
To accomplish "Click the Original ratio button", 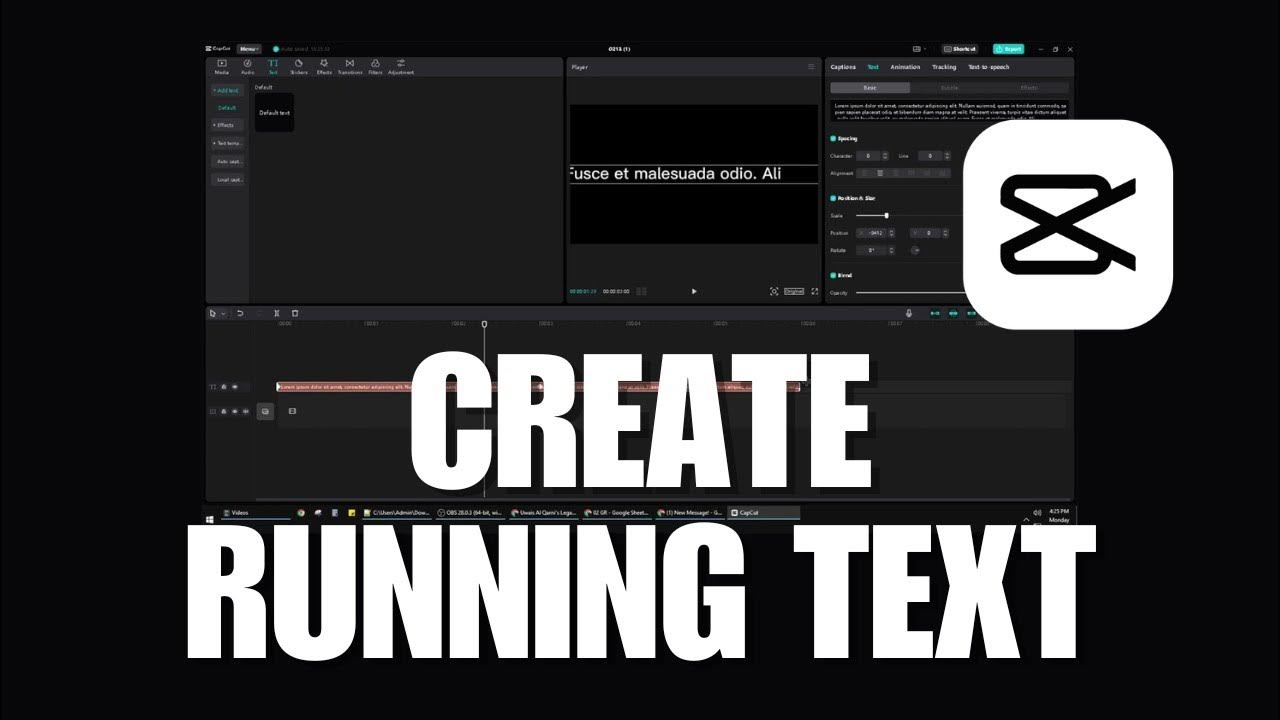I will 794,291.
